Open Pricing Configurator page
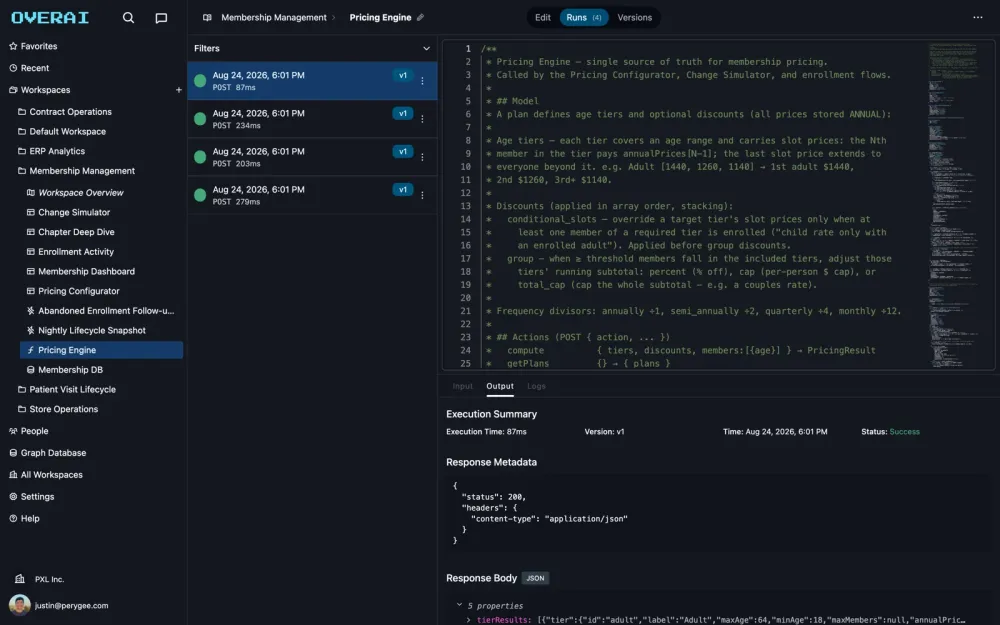 78,291
